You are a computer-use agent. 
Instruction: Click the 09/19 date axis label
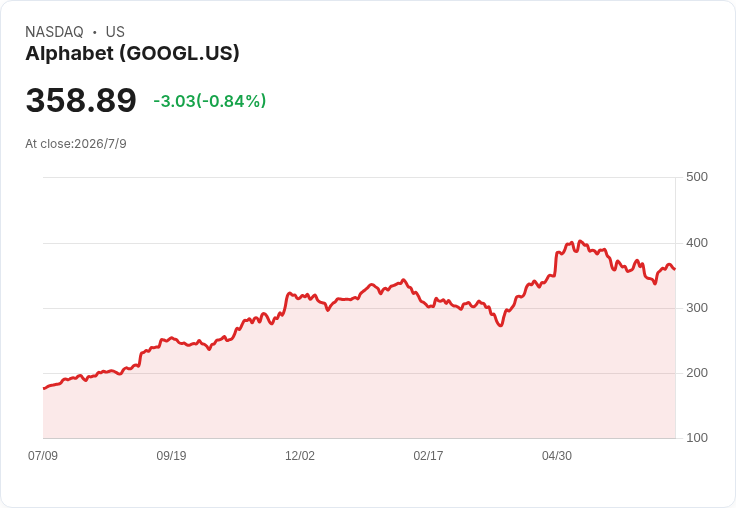(171, 455)
